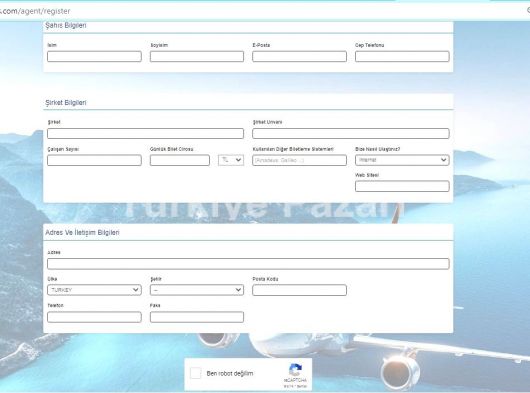Click the reCAPTCHA logo icon

[x=295, y=370]
